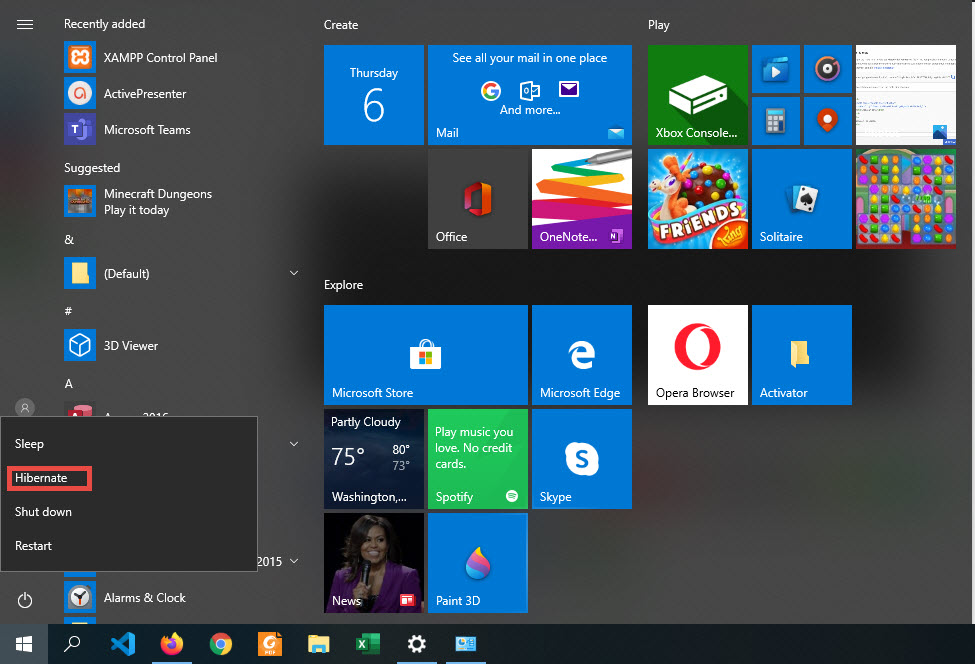The image size is (975, 664).
Task: Launch the Skype tile
Action: tap(581, 459)
